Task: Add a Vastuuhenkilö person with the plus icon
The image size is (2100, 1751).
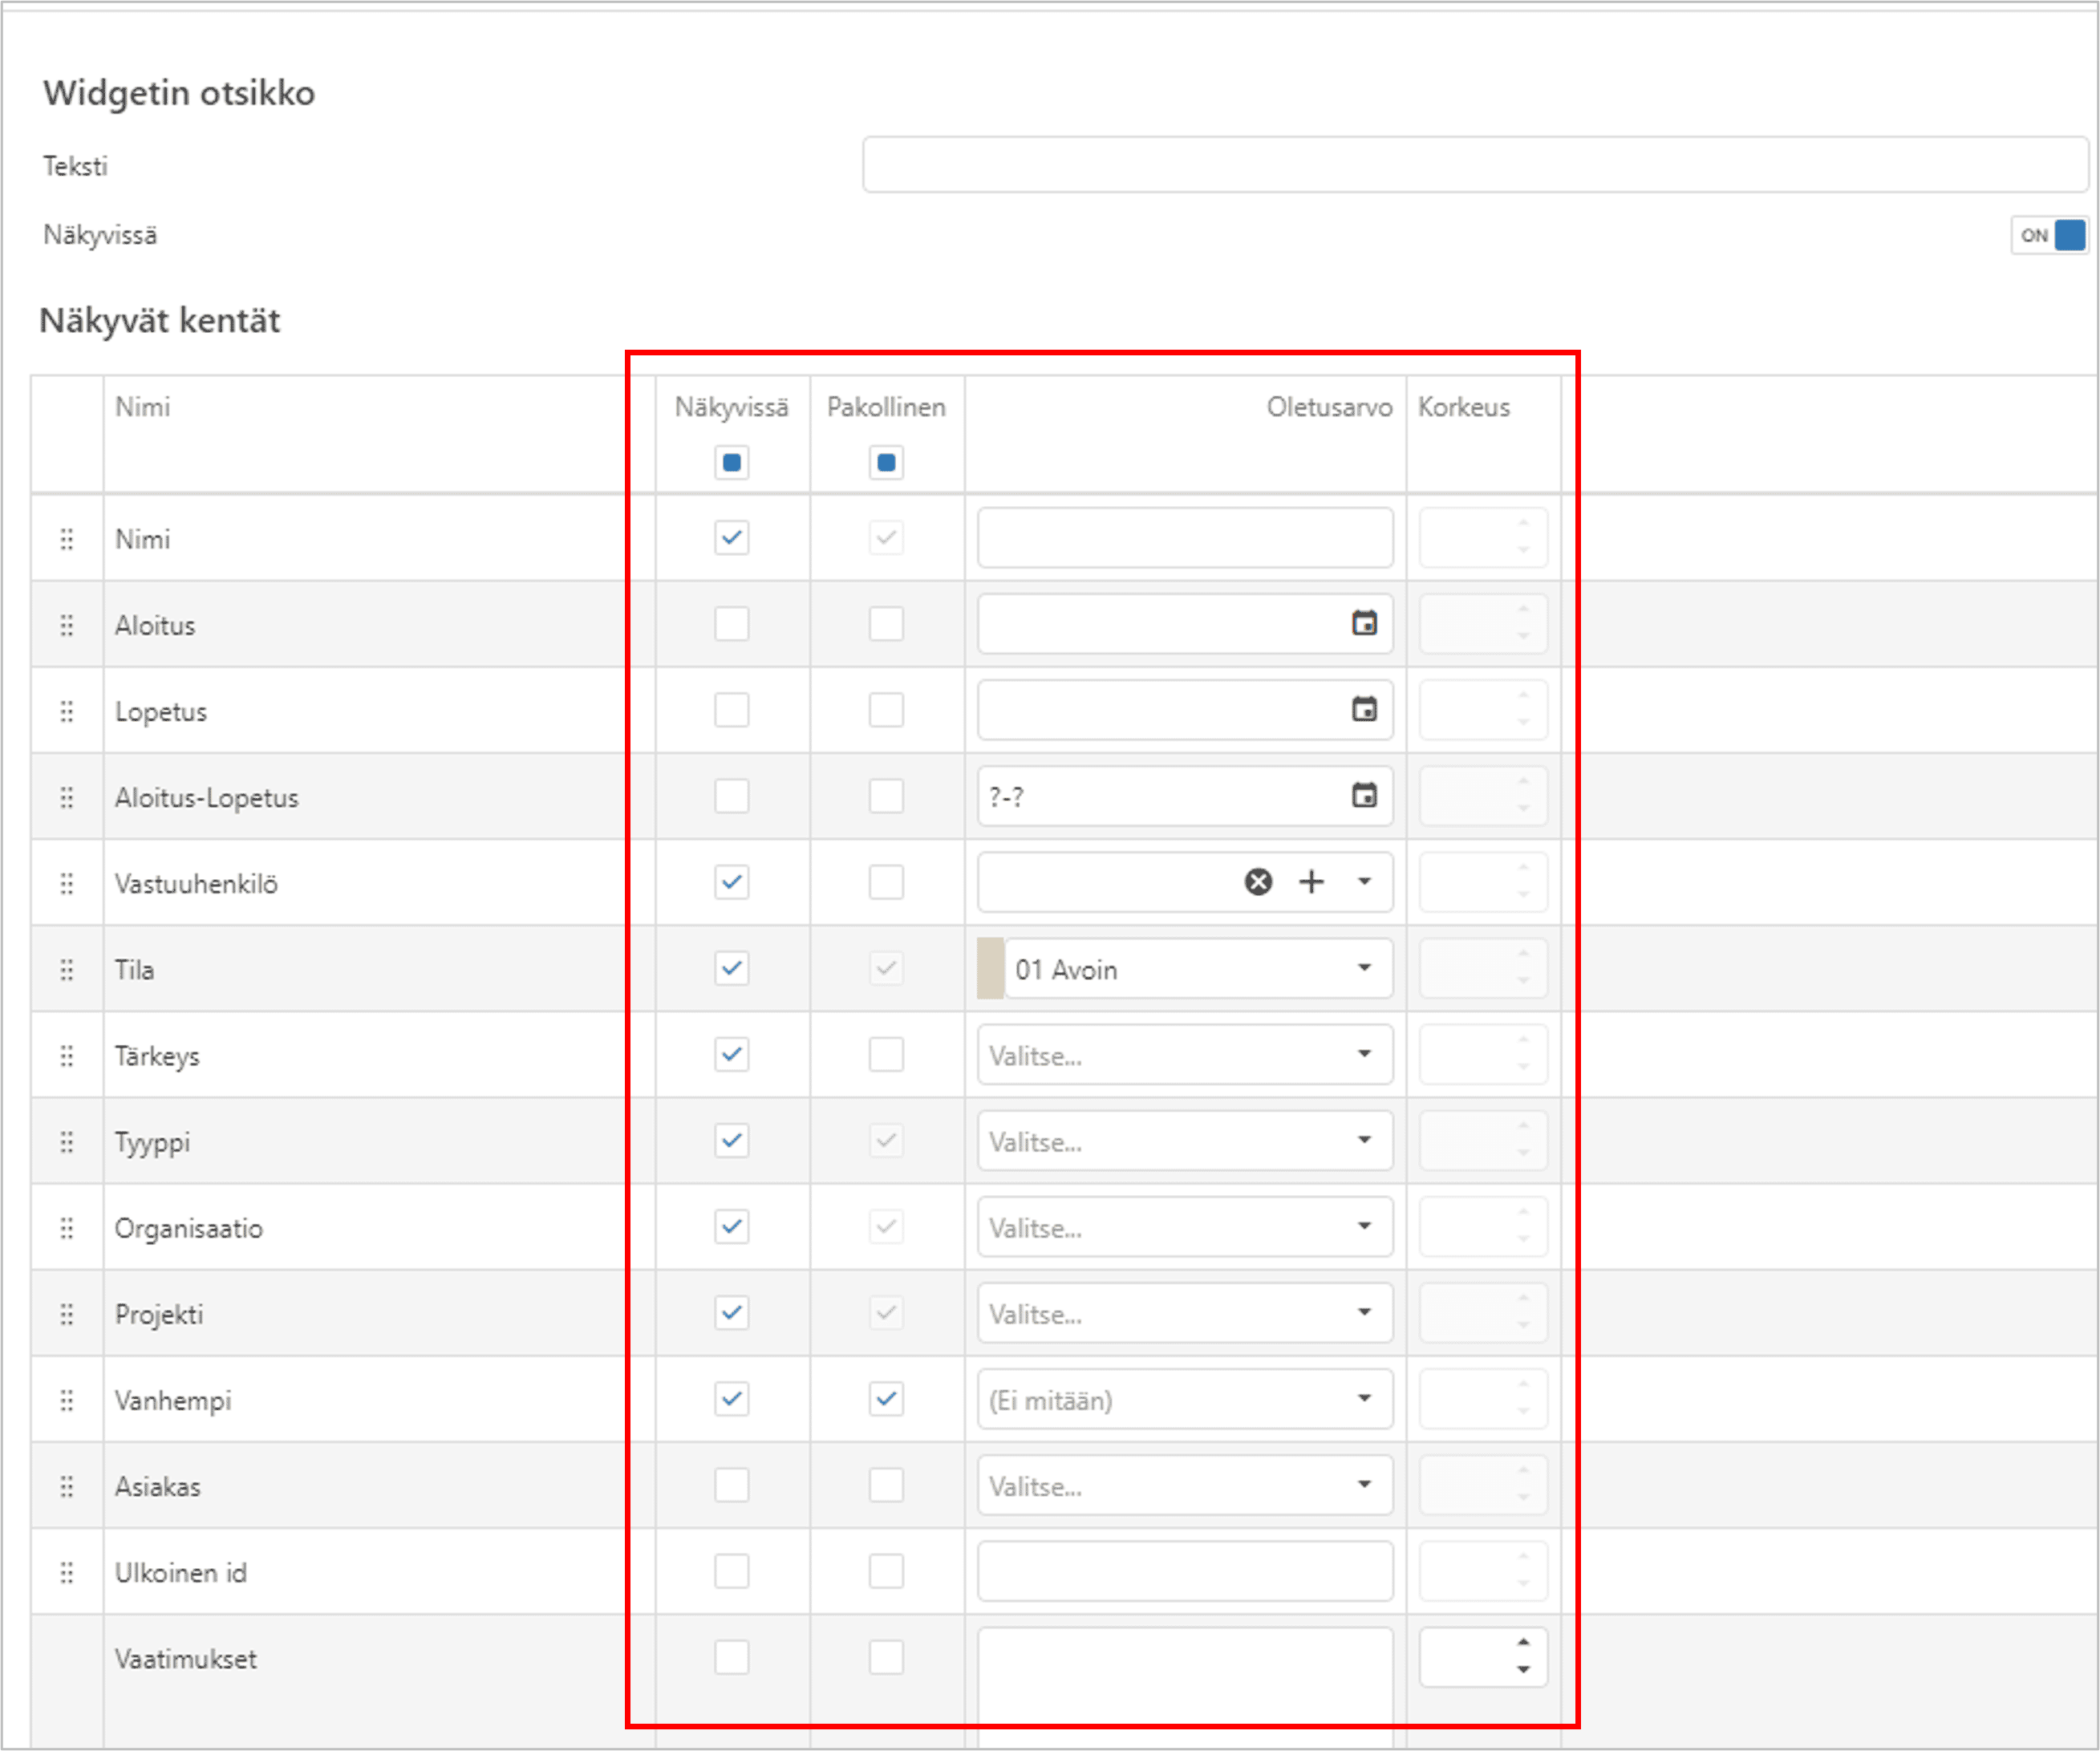Action: coord(1311,881)
